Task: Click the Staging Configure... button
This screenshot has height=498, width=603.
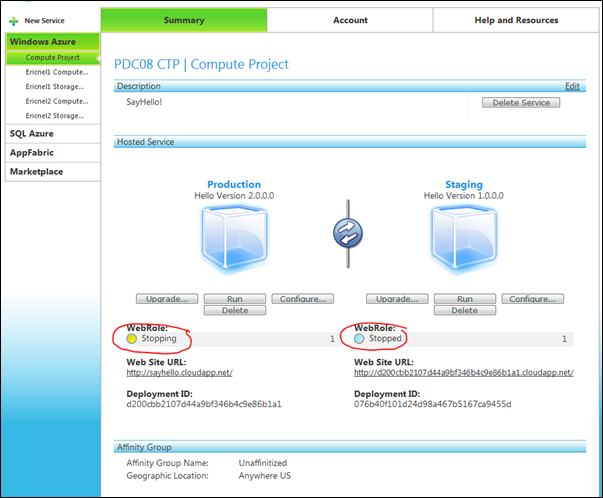Action: 533,299
